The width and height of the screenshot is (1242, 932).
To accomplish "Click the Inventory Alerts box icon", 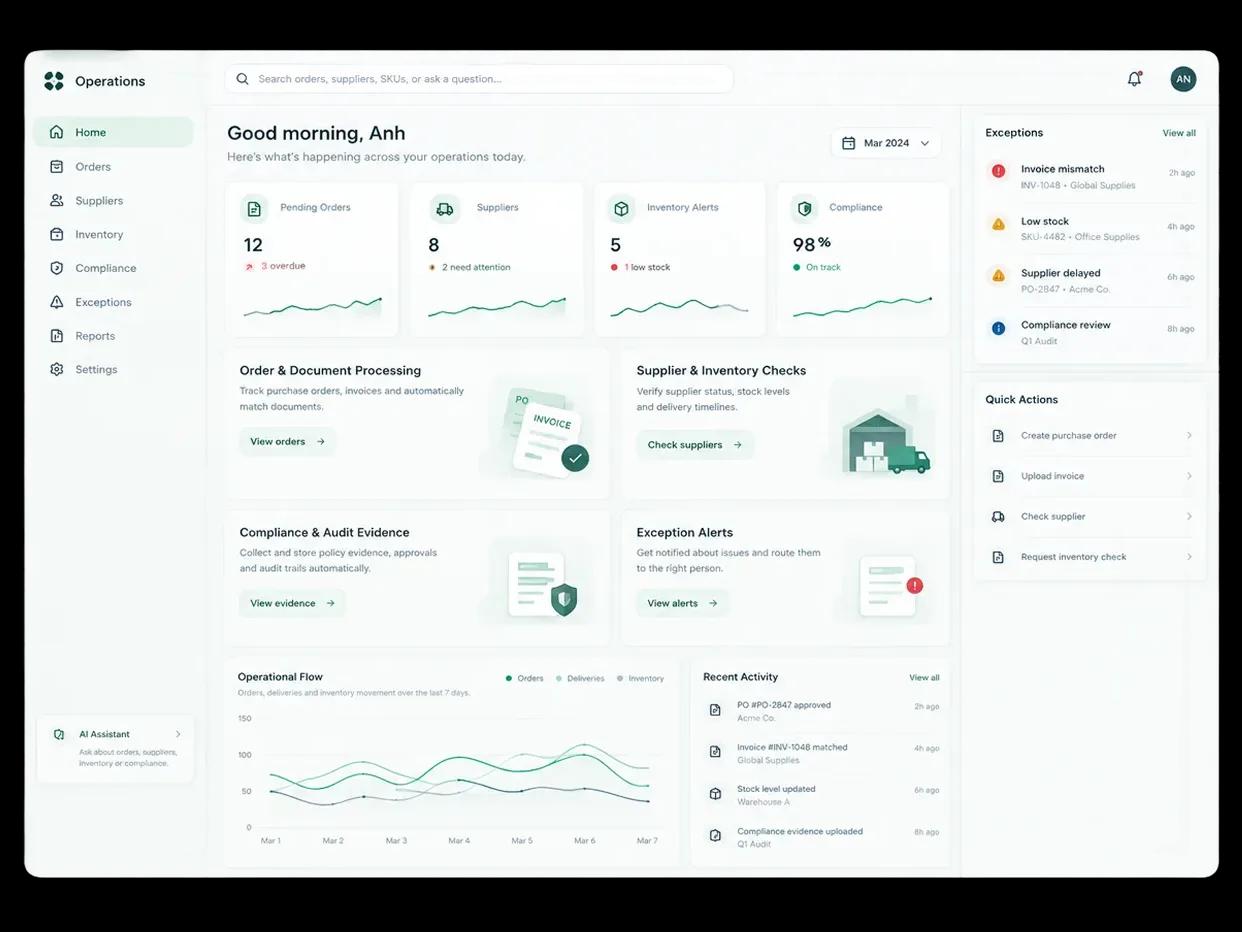I will pyautogui.click(x=621, y=208).
